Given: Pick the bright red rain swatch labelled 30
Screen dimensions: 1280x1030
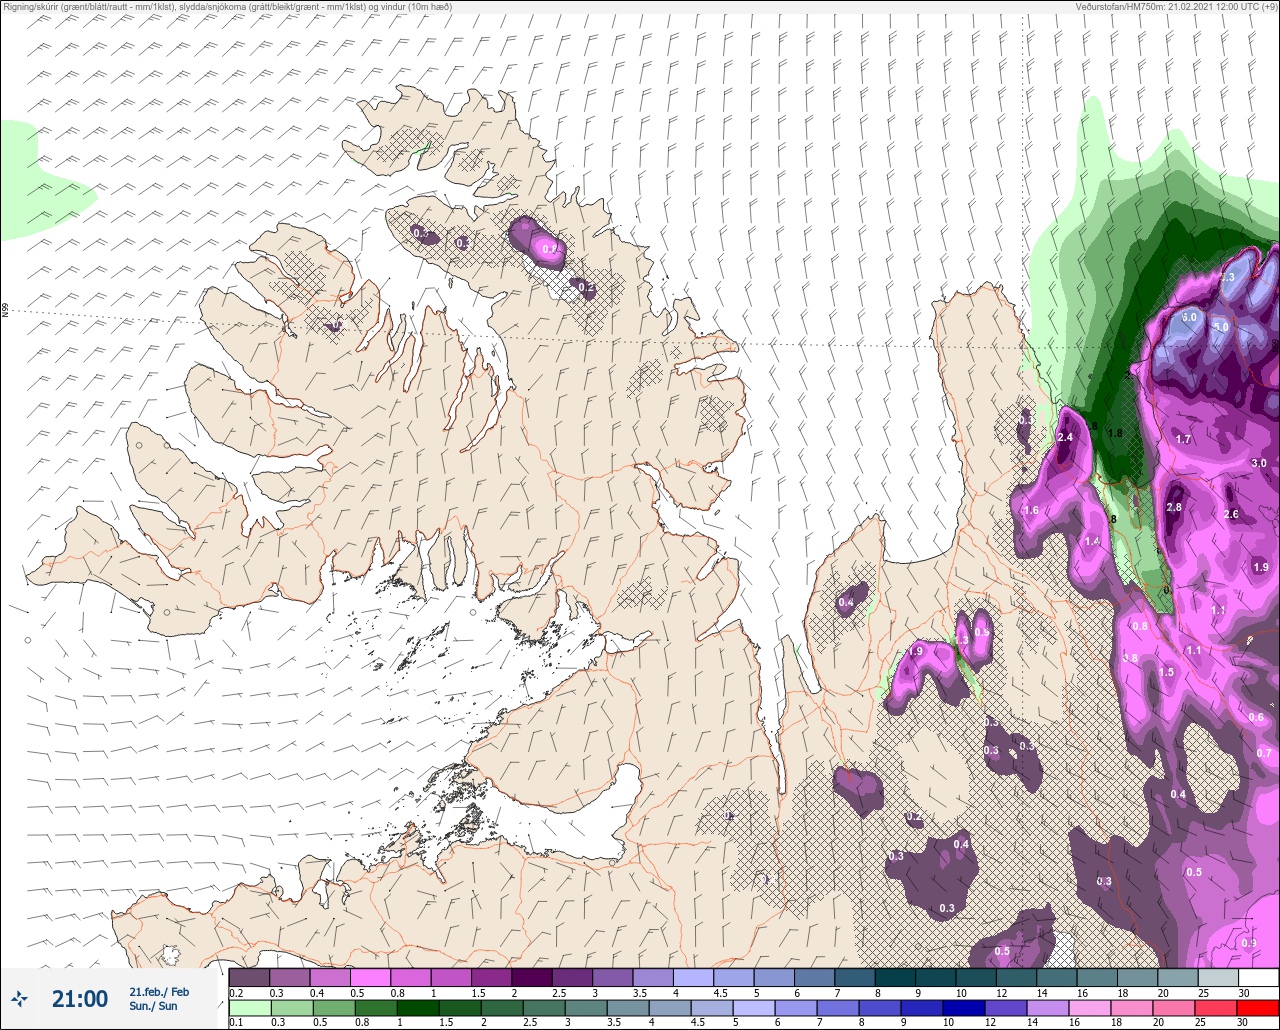Looking at the screenshot, I should 1258,1008.
